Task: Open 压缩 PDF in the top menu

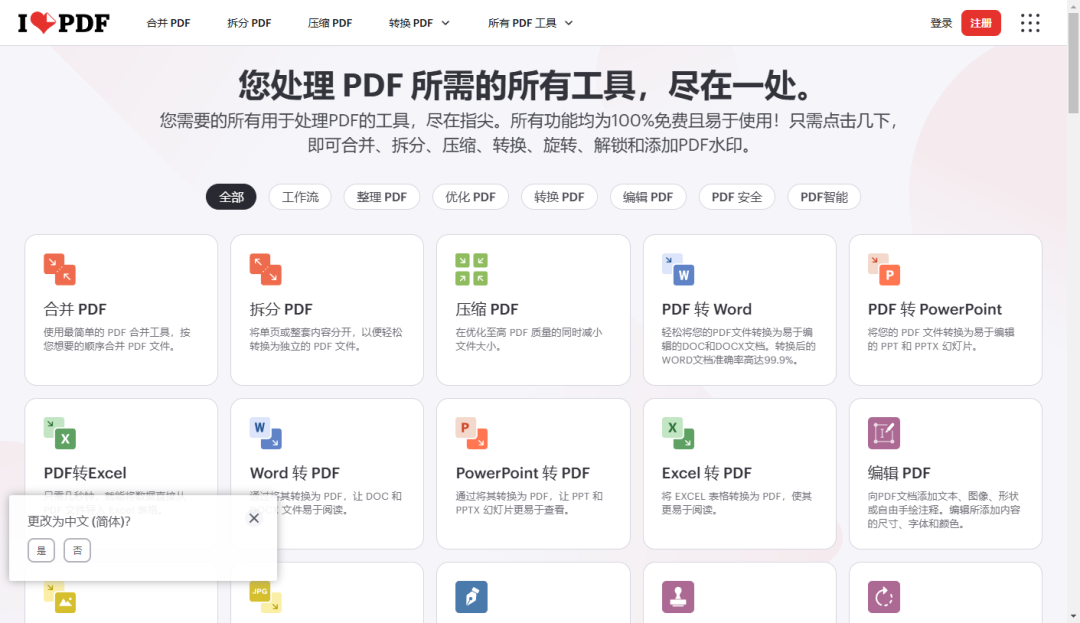Action: 330,23
